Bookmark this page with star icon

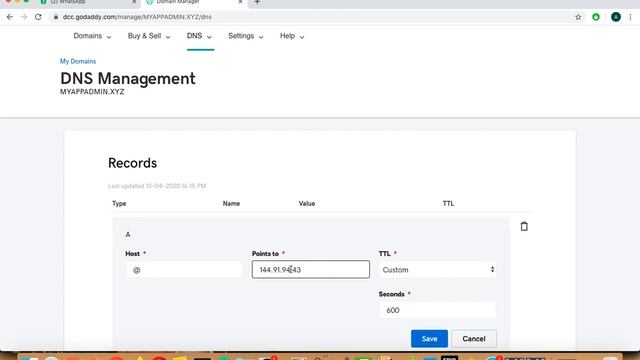tap(578, 17)
